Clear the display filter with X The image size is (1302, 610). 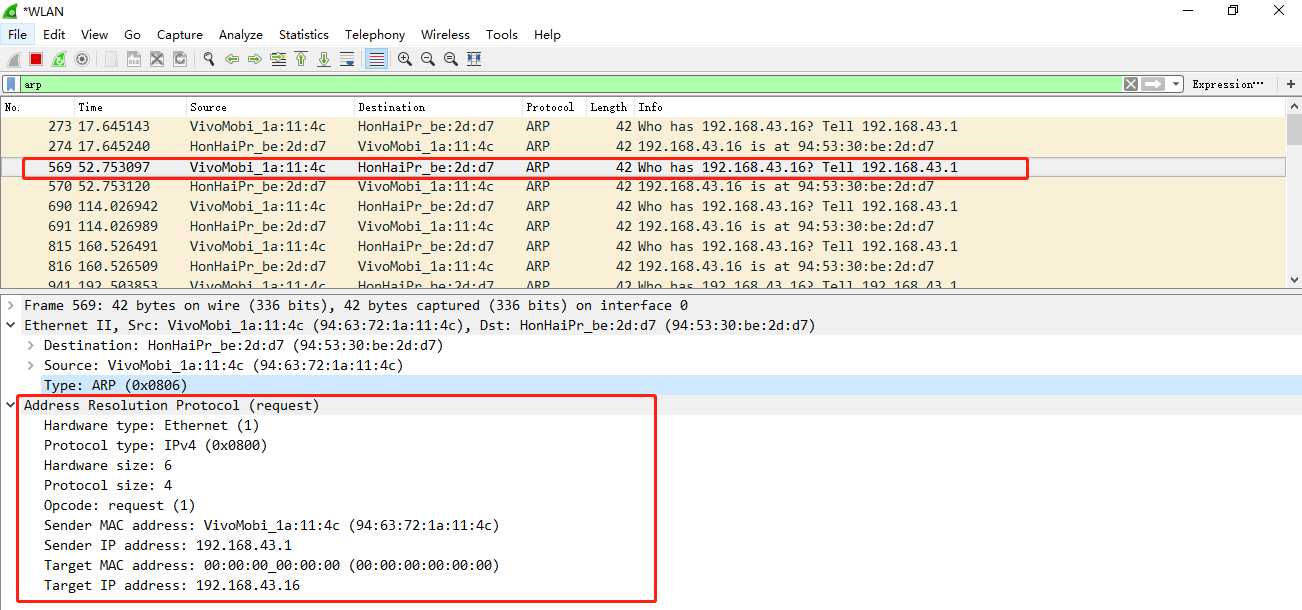click(x=1130, y=84)
